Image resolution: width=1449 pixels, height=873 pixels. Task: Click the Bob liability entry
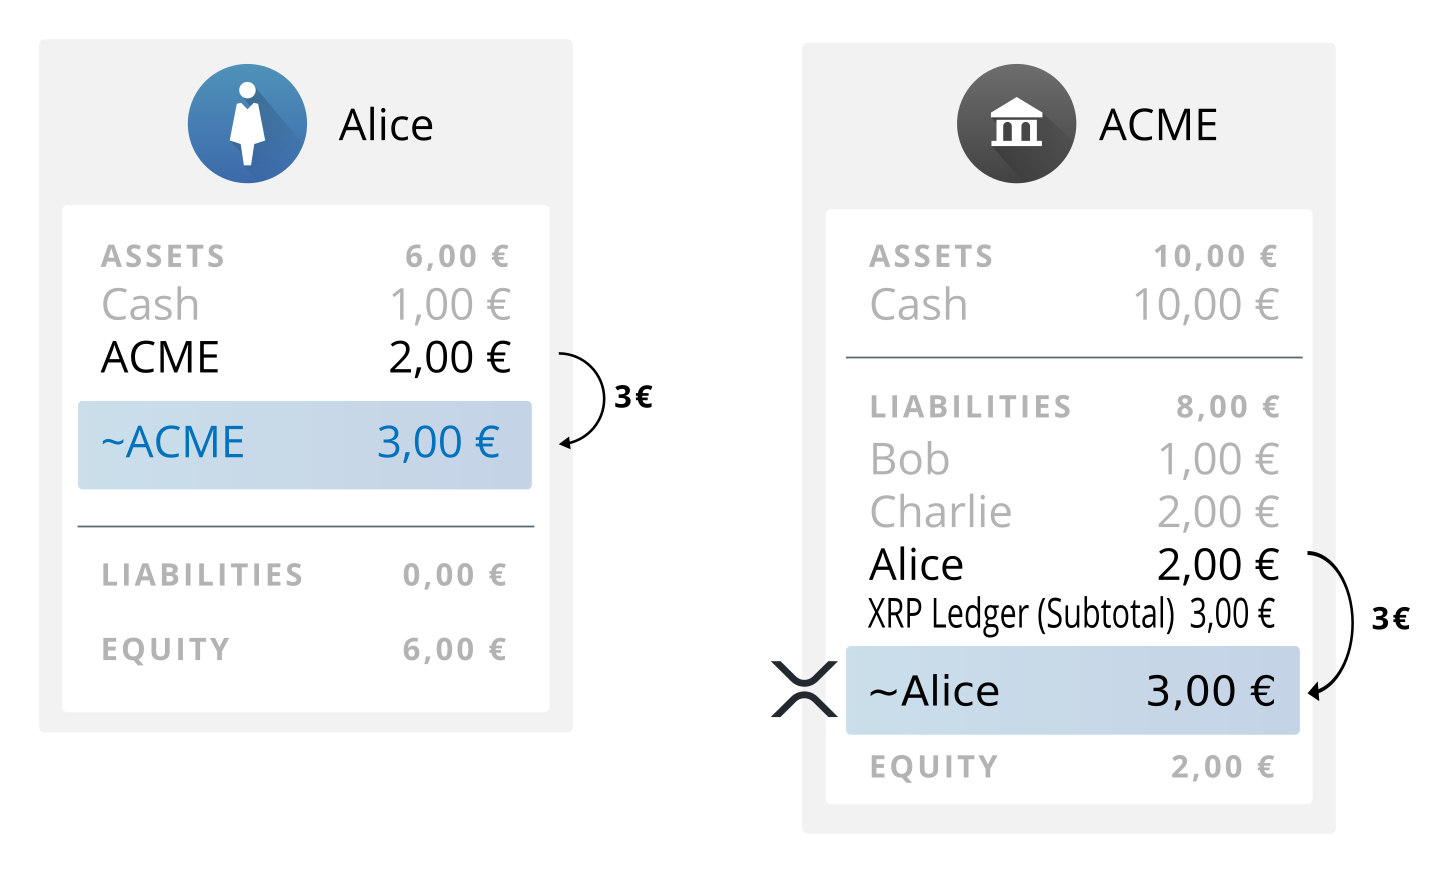click(x=1072, y=460)
